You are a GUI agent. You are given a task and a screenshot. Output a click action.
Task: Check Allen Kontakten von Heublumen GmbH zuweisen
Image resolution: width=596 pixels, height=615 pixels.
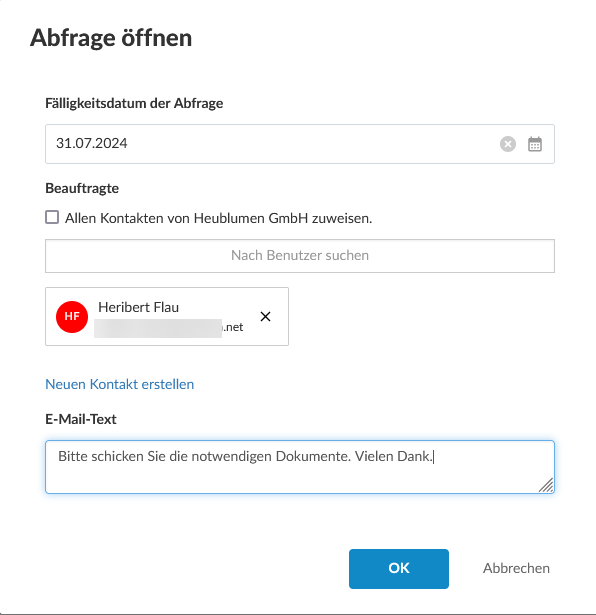(x=52, y=217)
